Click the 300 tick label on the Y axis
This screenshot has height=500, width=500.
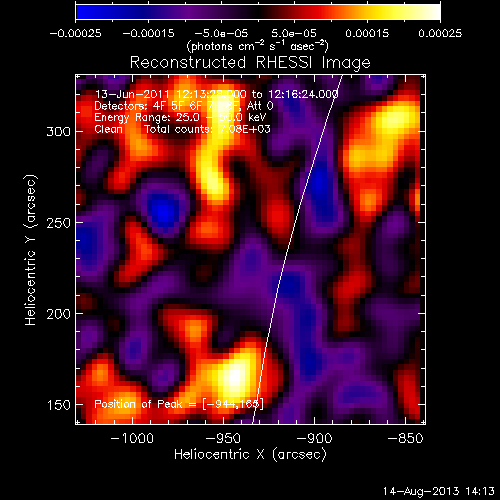[x=59, y=132]
